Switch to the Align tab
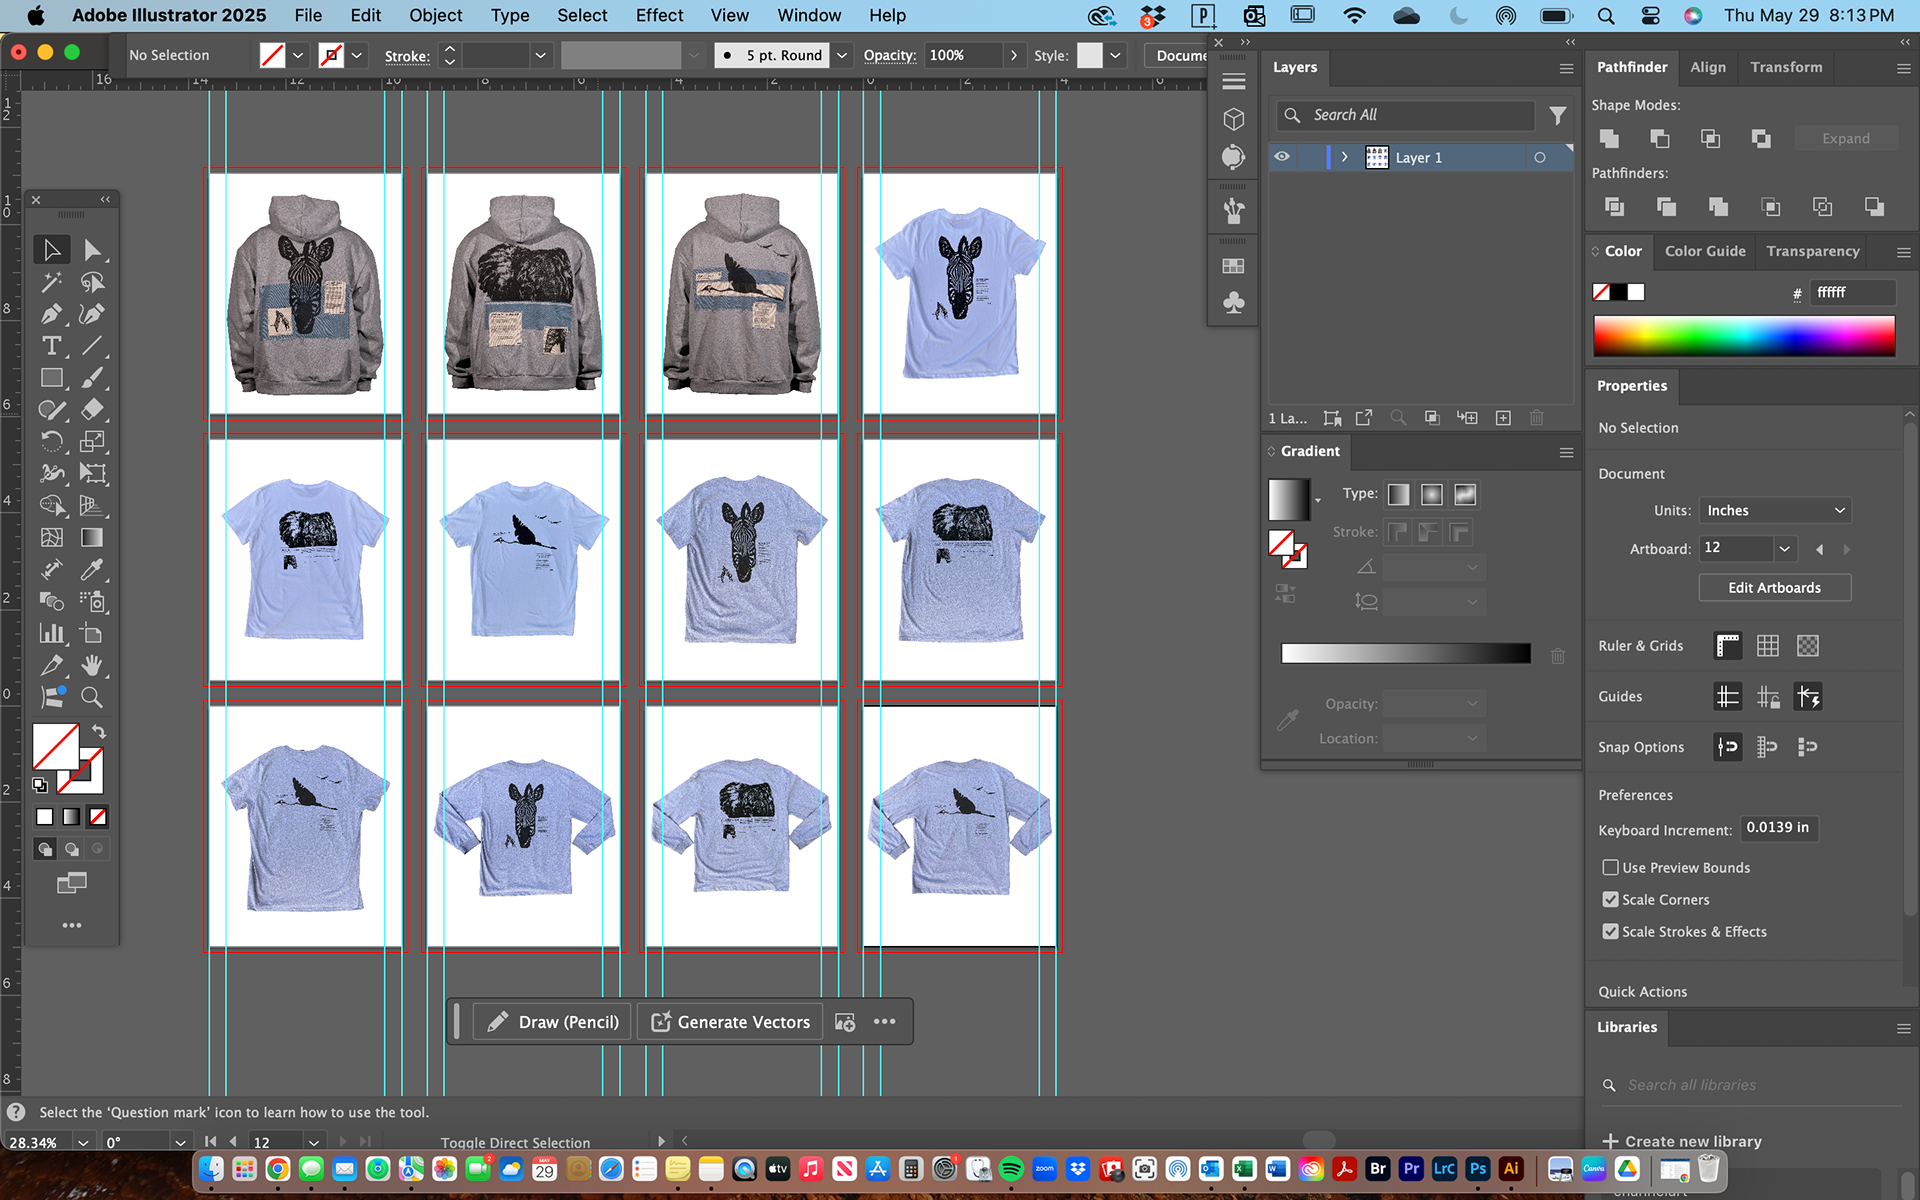 tap(1707, 67)
